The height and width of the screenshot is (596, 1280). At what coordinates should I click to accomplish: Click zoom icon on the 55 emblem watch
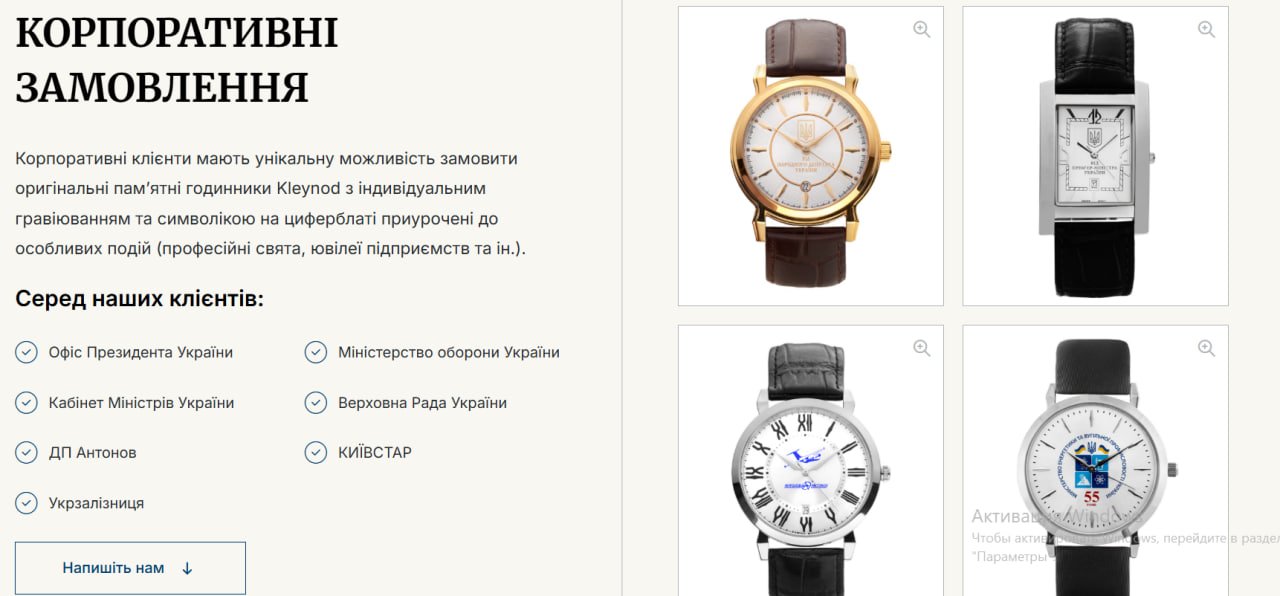(x=1207, y=348)
